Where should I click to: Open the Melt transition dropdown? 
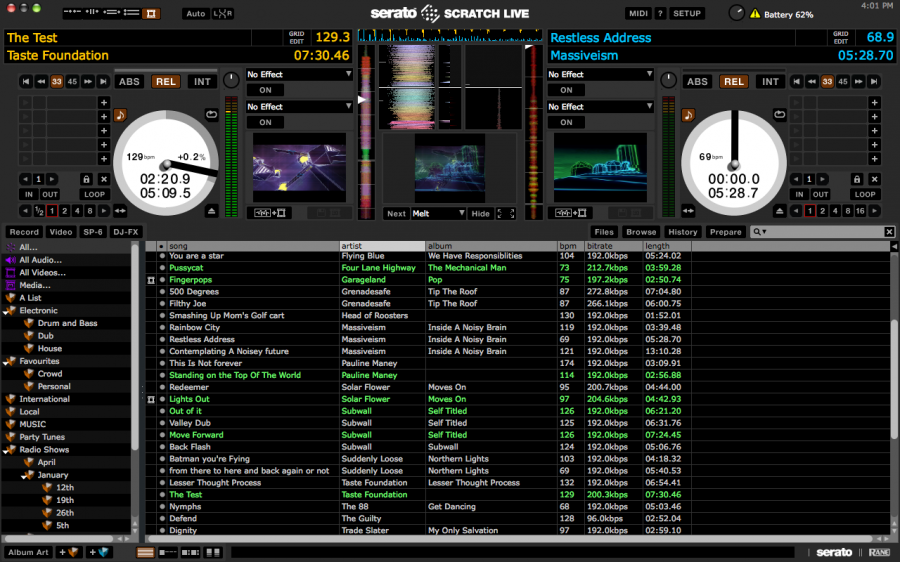click(x=438, y=214)
